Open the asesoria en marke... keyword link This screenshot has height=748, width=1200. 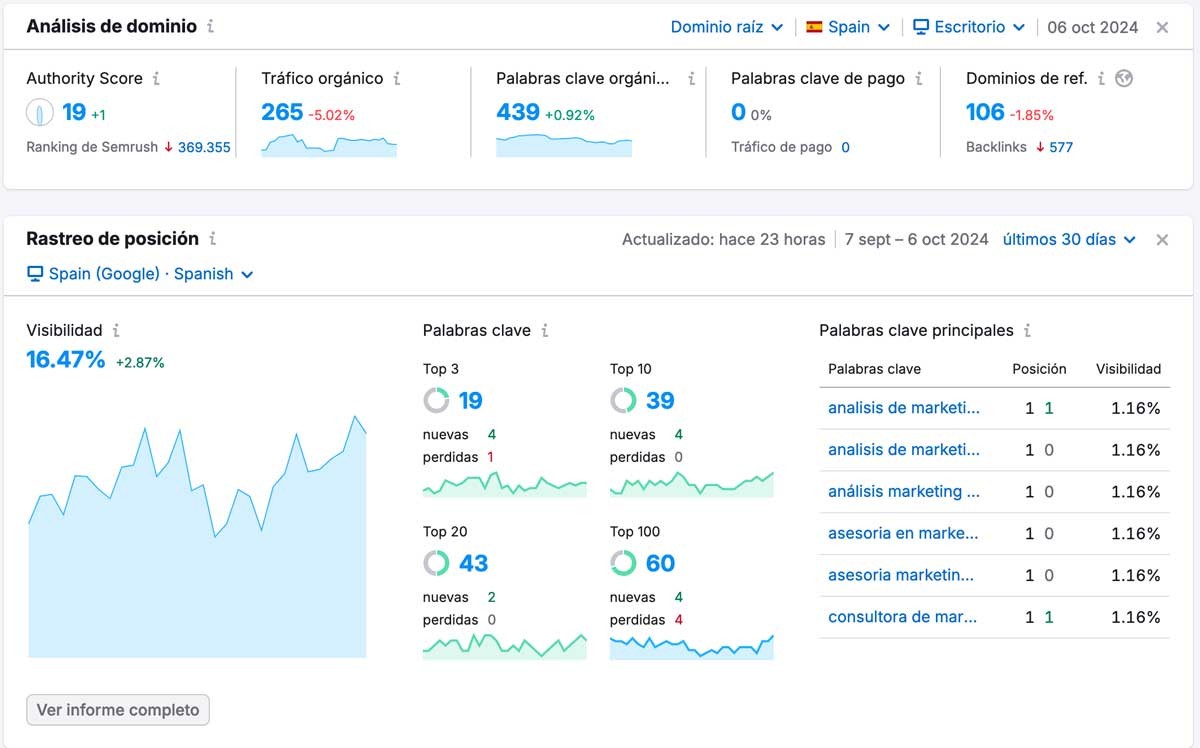903,533
